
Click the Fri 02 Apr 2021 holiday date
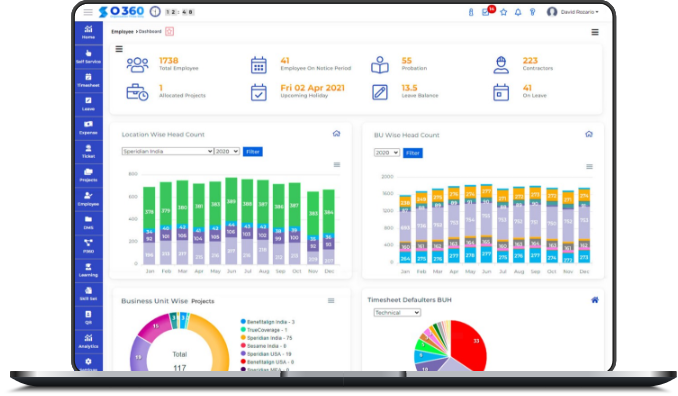pos(313,88)
